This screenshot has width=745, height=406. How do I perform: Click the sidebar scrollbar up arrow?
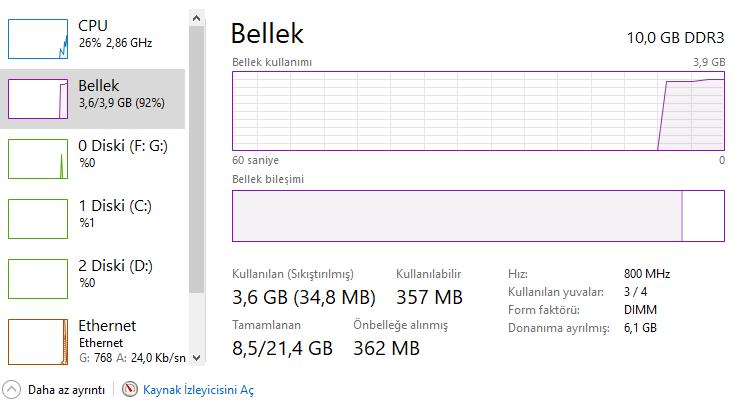[x=196, y=19]
